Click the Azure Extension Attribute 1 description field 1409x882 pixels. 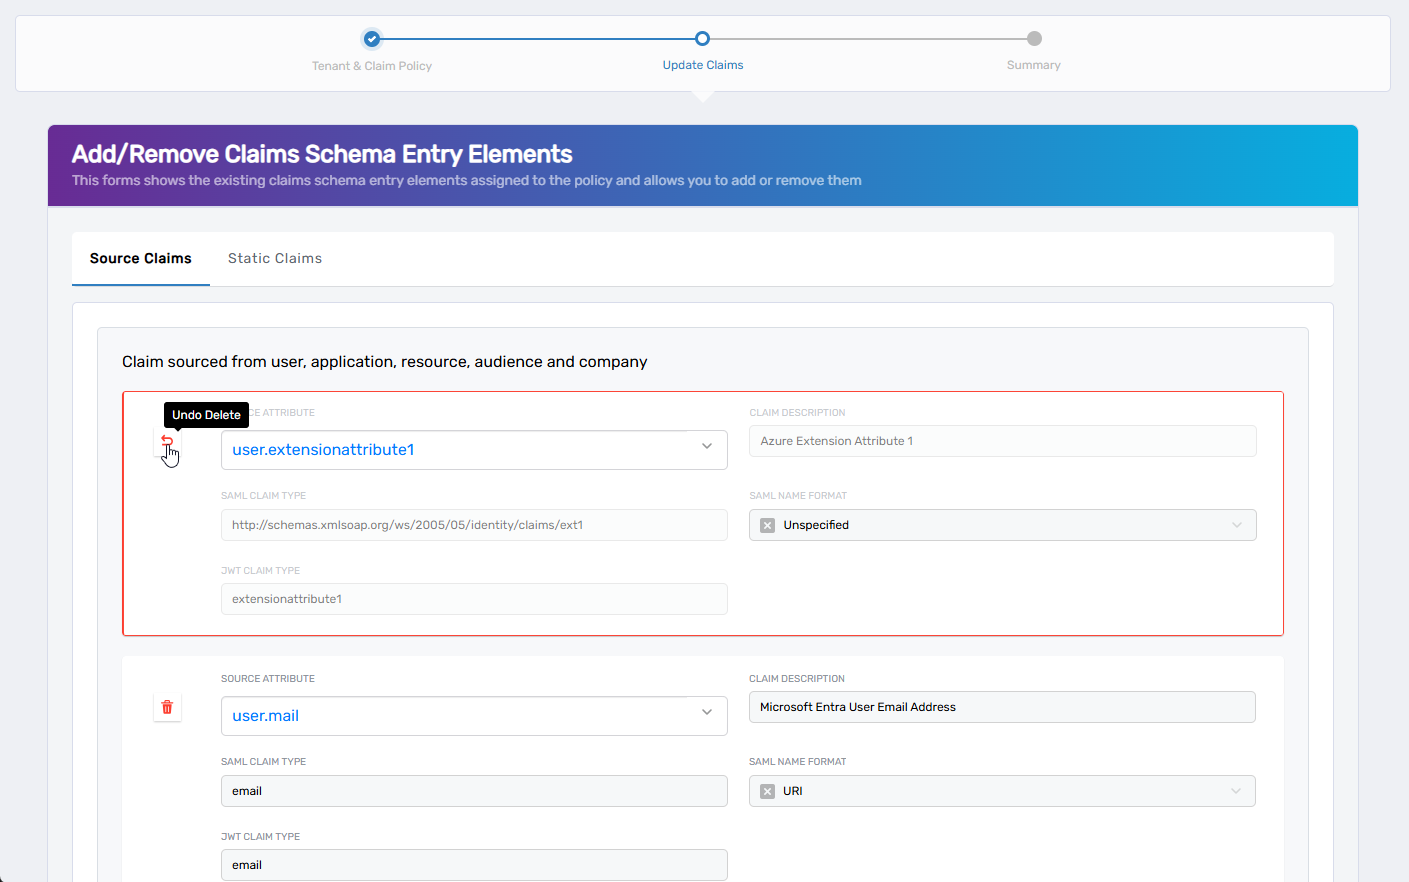click(1002, 441)
